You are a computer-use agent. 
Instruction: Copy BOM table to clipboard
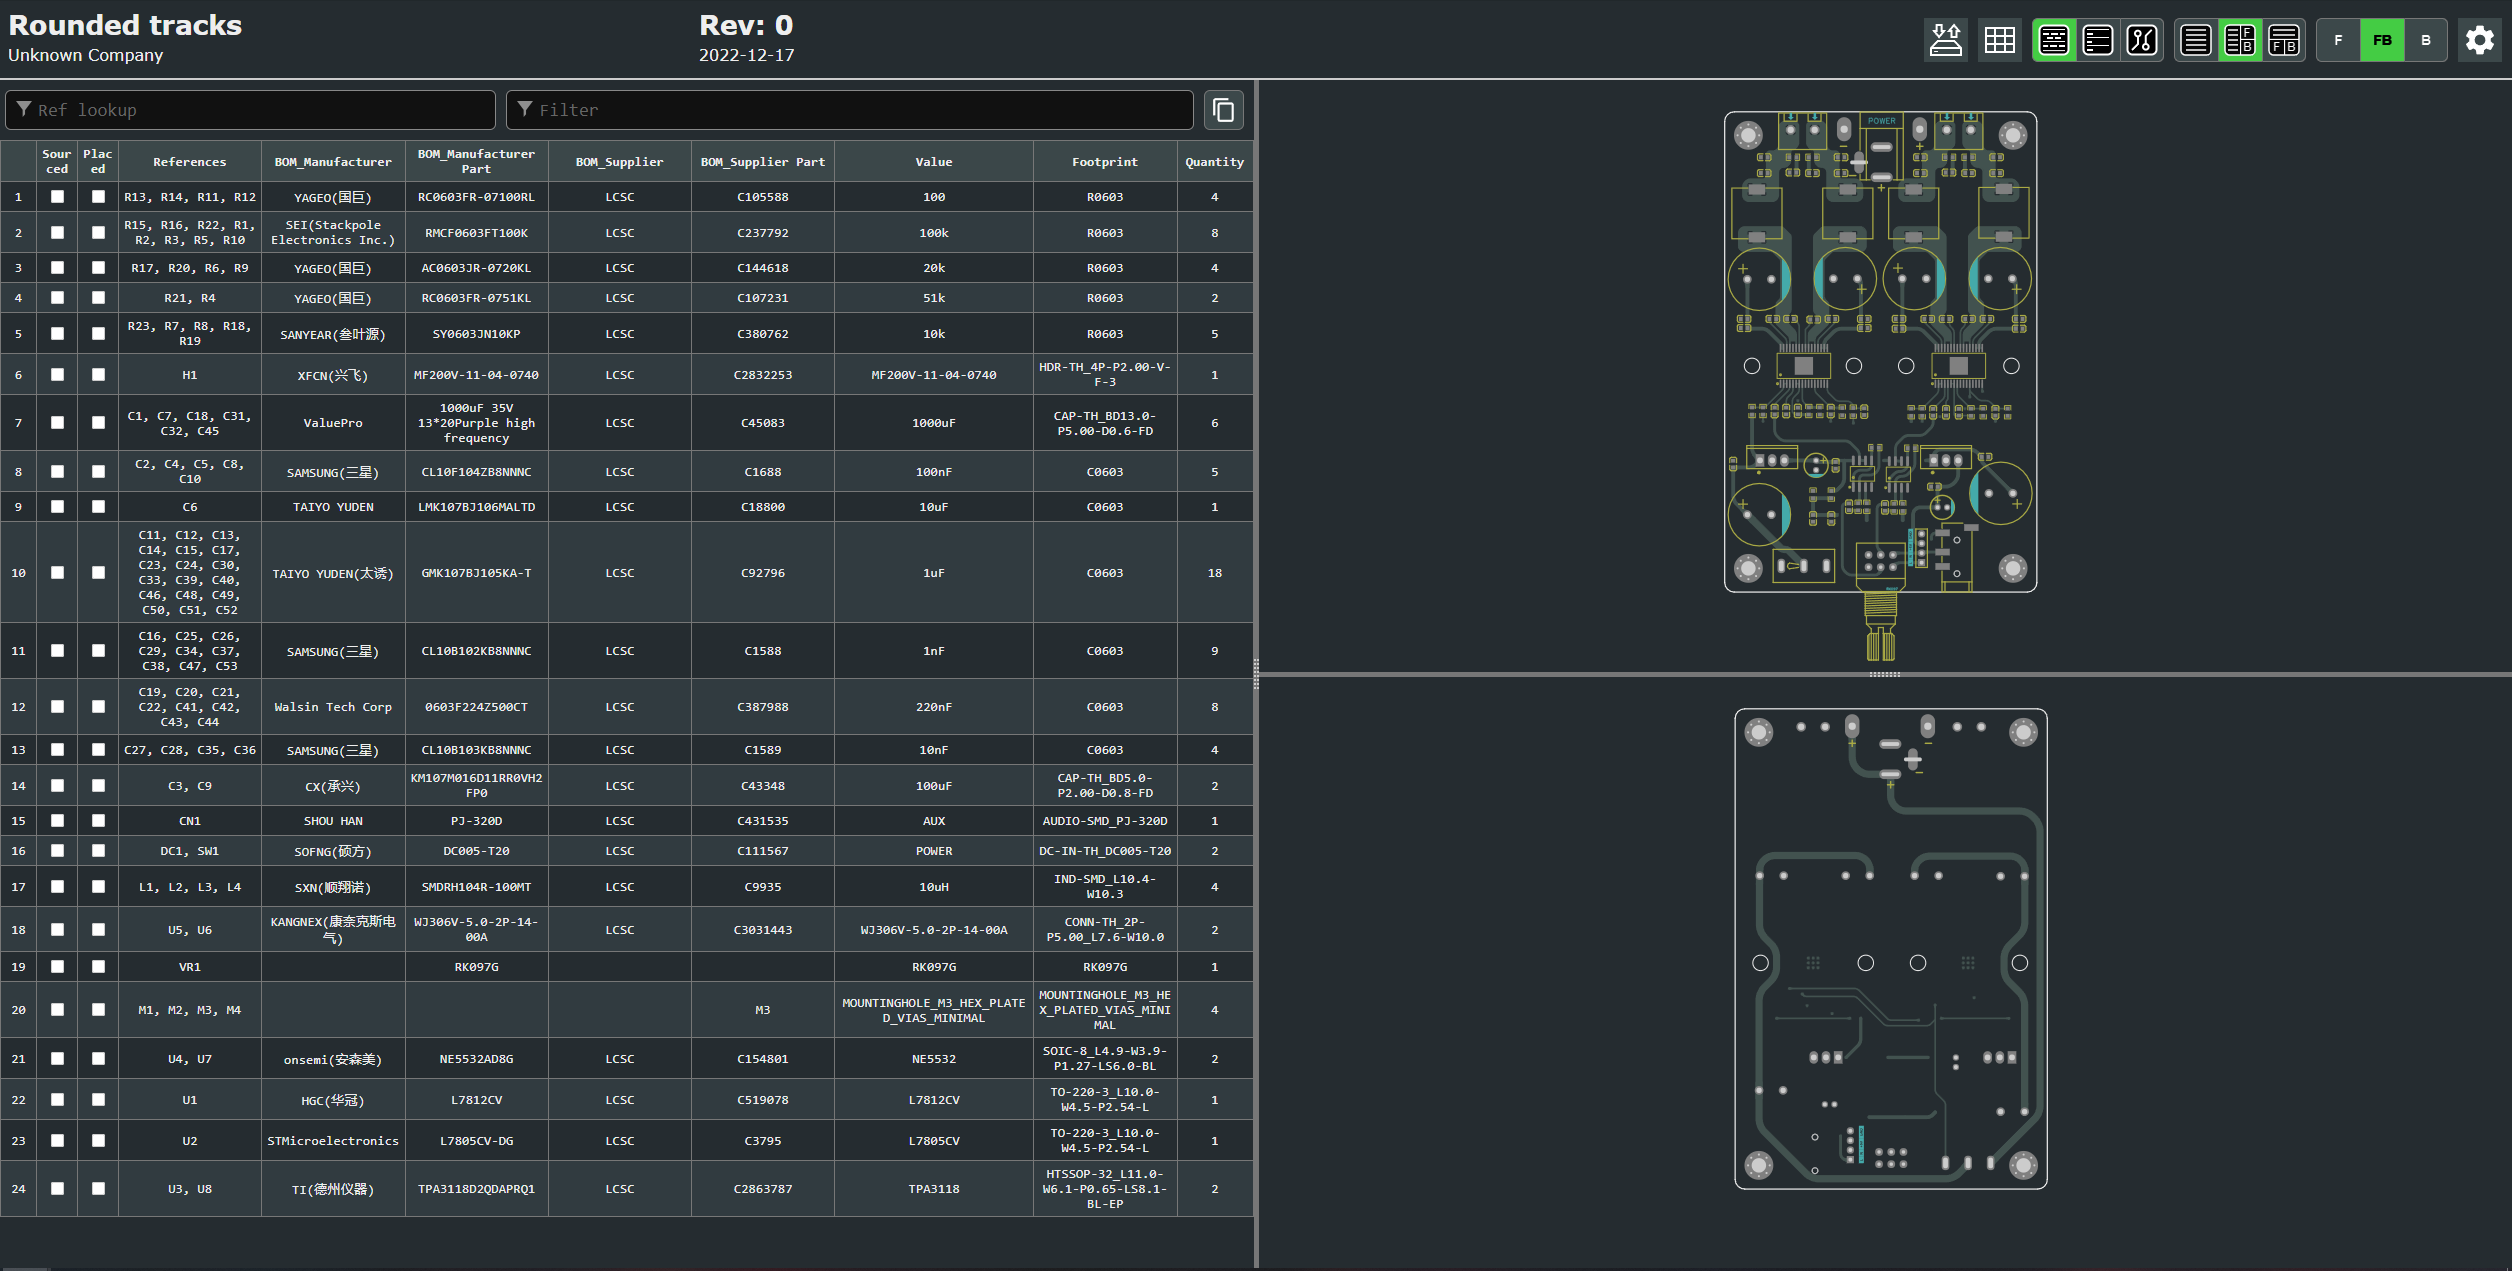(1224, 110)
